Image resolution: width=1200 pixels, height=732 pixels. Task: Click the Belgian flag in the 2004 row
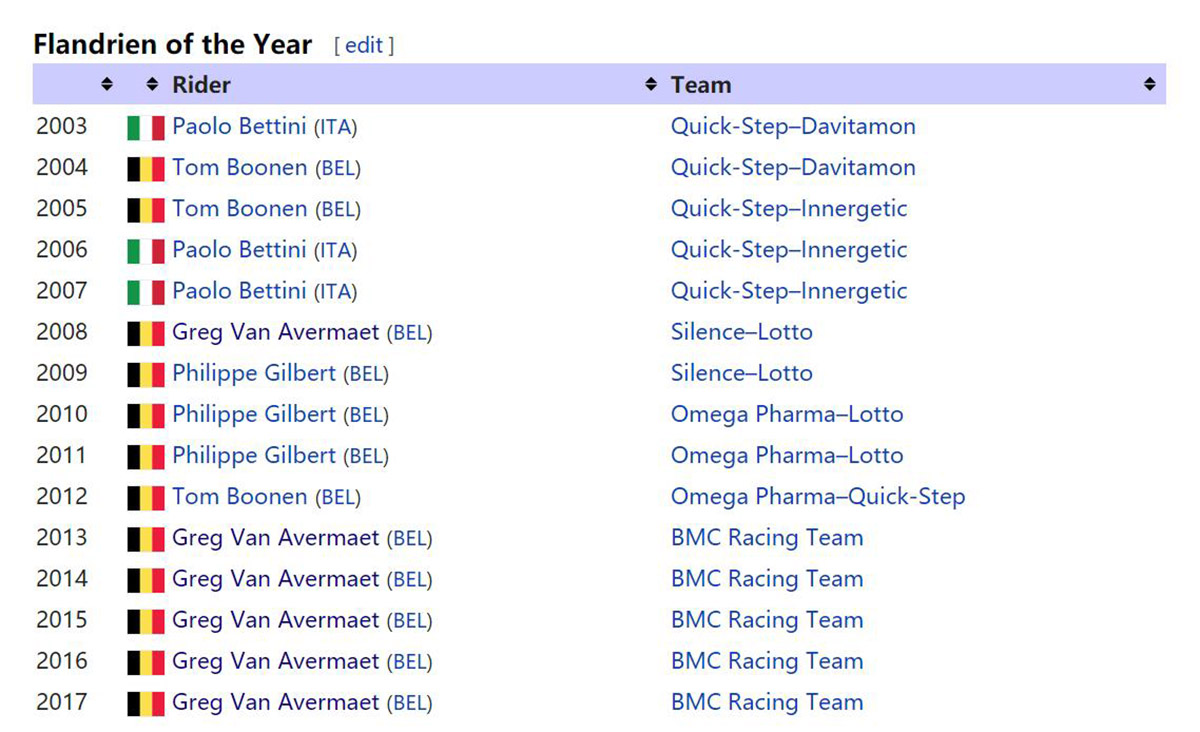tap(146, 168)
